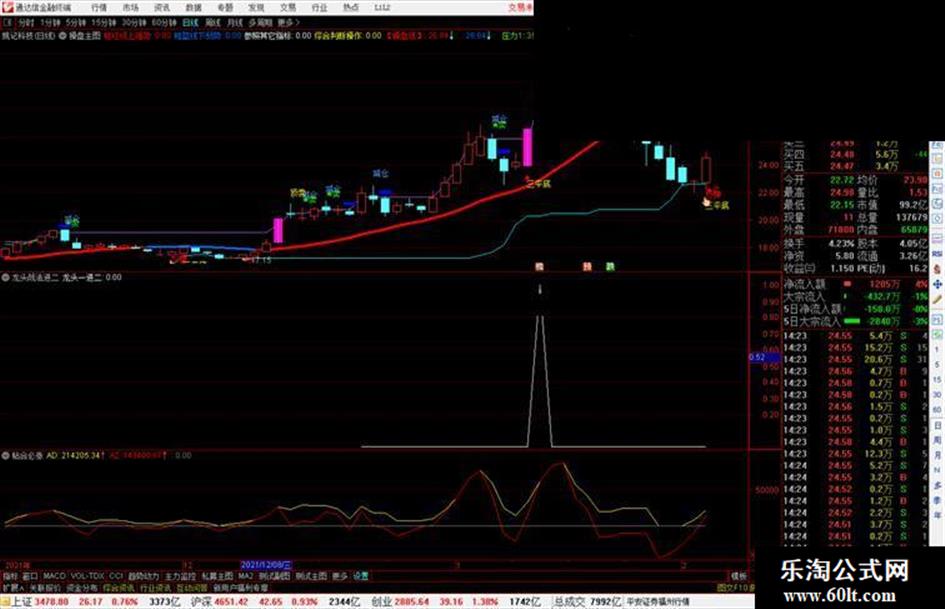The width and height of the screenshot is (945, 609).
Task: Open the 发现 menu
Action: [256, 8]
